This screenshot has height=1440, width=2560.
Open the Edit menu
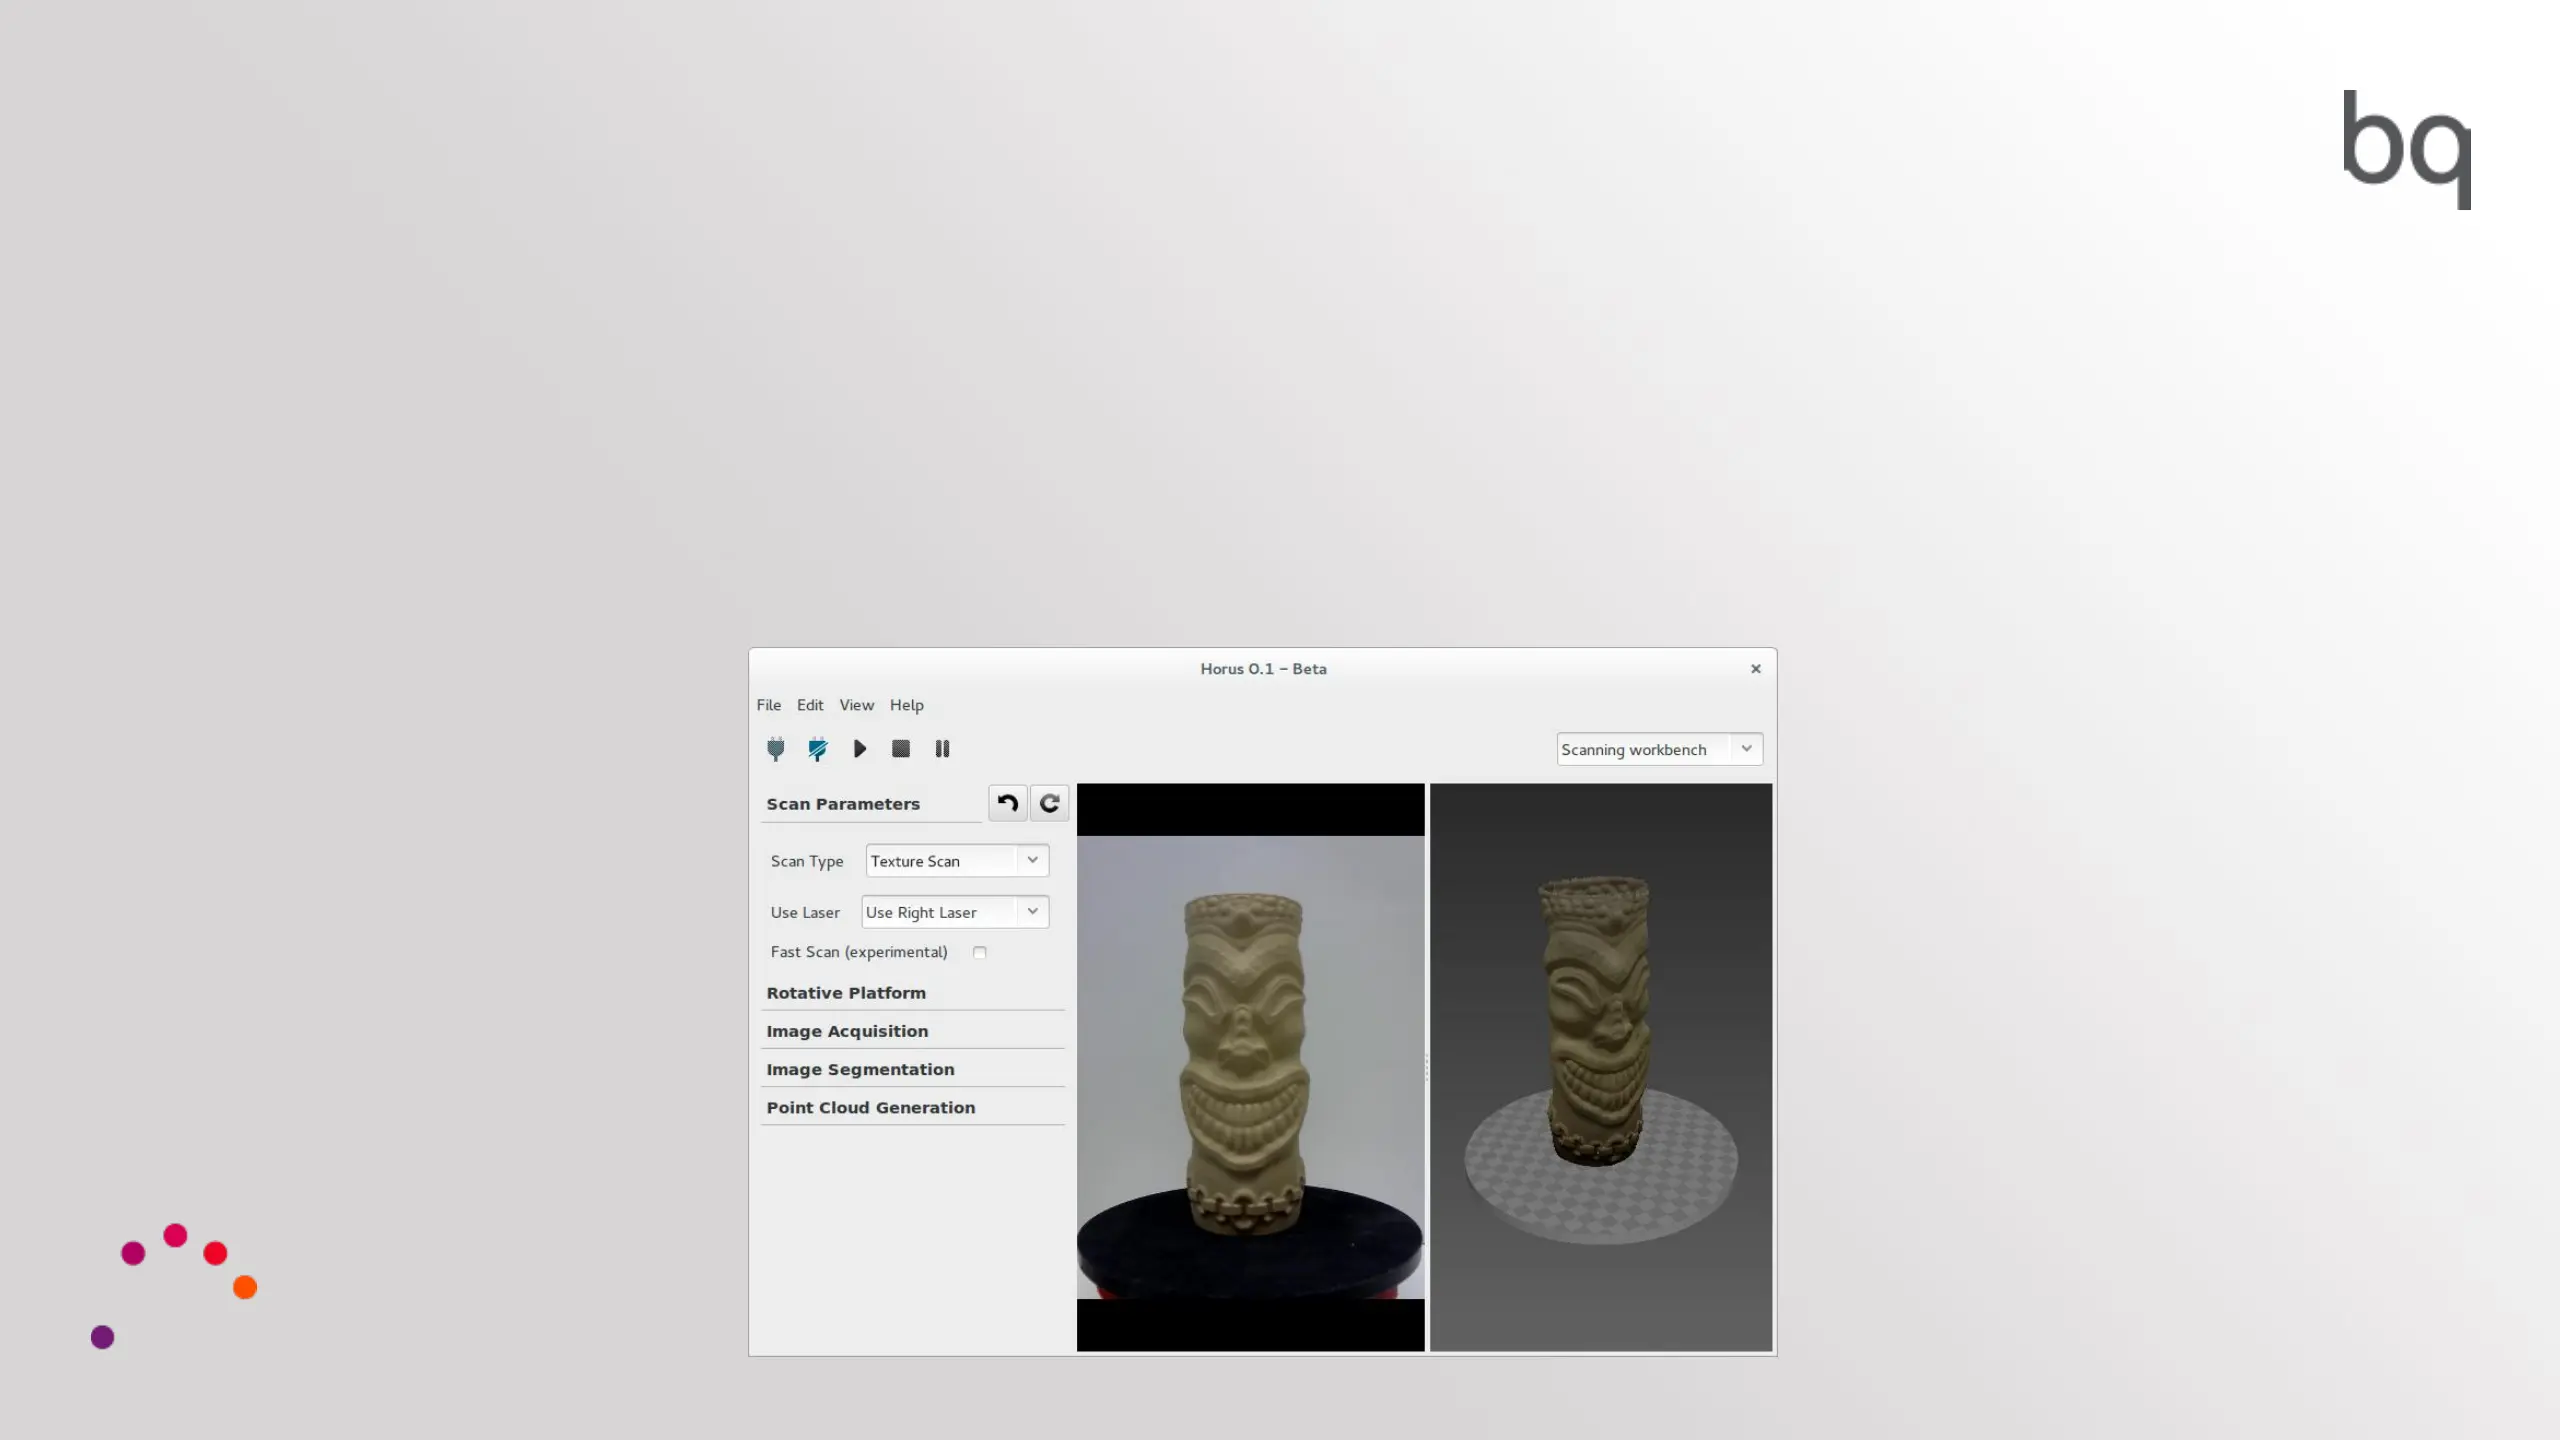(x=809, y=705)
